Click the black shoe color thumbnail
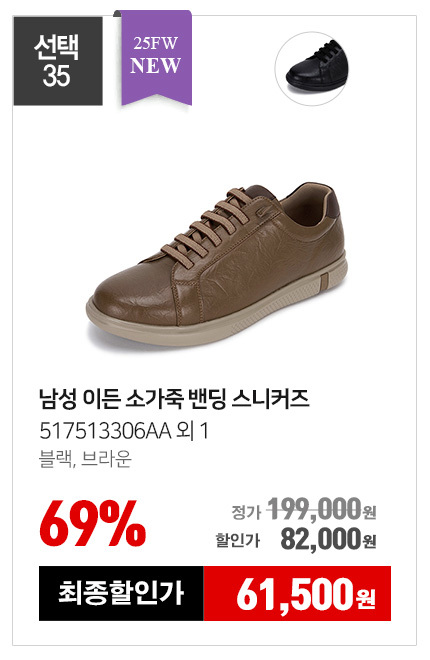430x660 pixels. tap(311, 68)
